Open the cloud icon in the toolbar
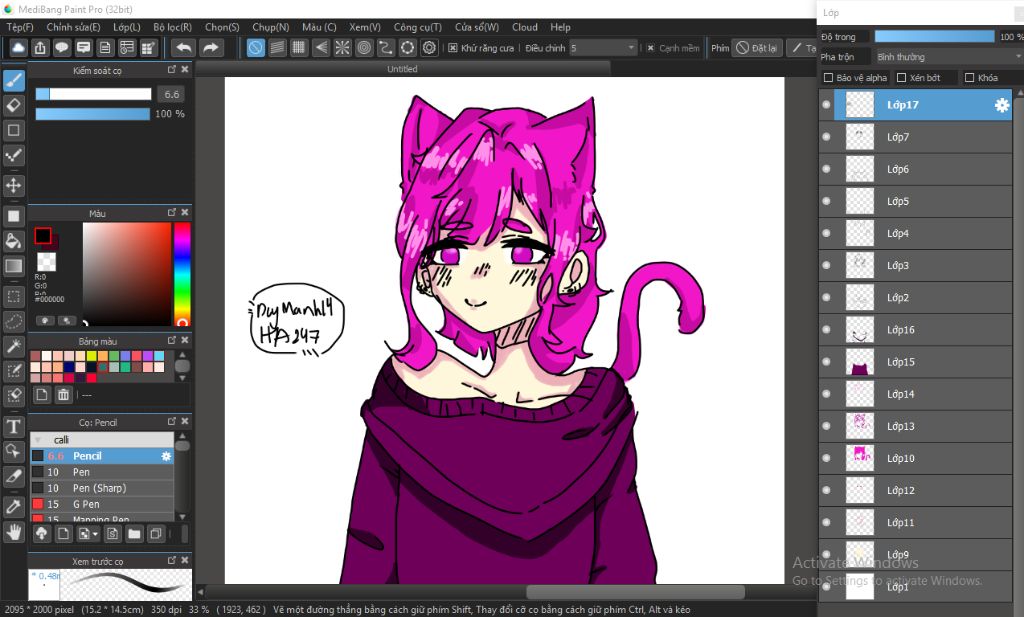This screenshot has width=1024, height=617. [18, 48]
